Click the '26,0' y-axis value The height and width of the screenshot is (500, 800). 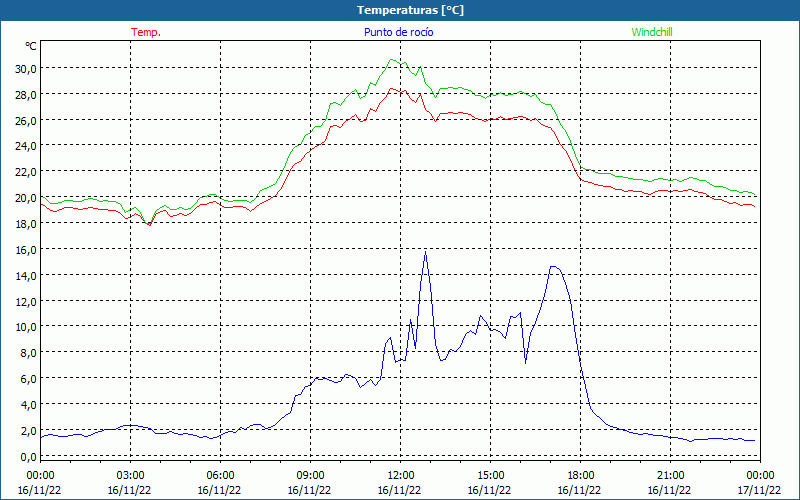pos(25,121)
